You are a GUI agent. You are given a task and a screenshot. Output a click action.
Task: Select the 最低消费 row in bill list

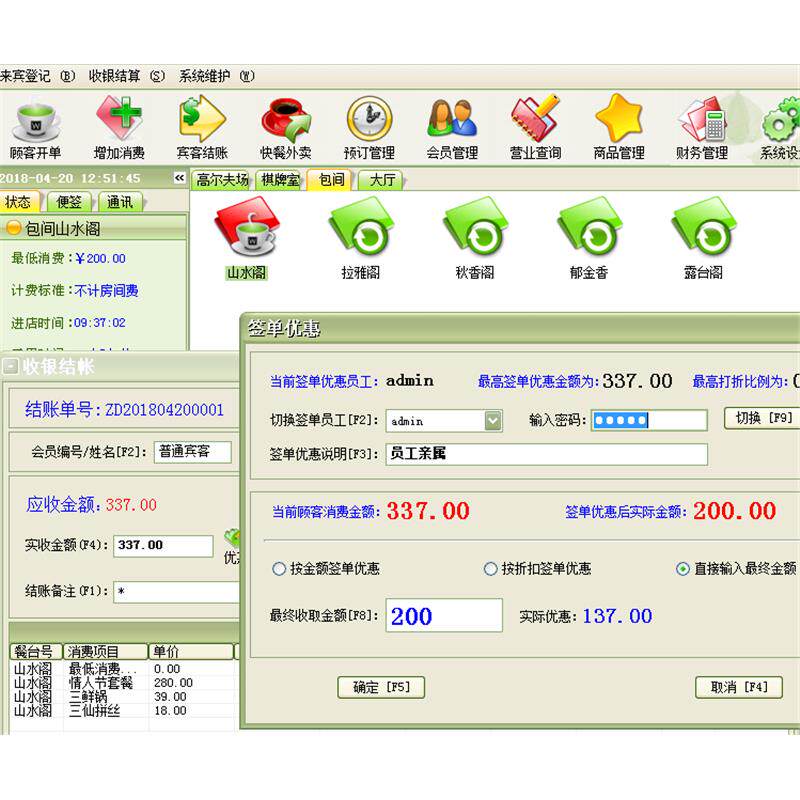122,668
